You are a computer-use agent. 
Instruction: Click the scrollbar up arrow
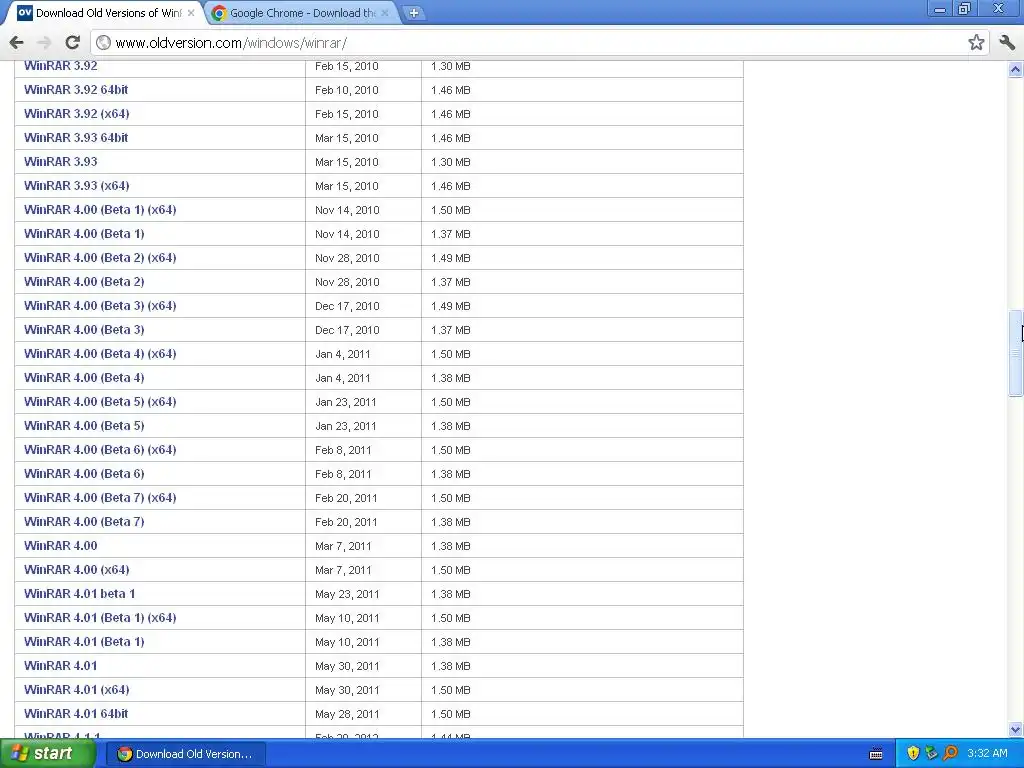(1016, 69)
